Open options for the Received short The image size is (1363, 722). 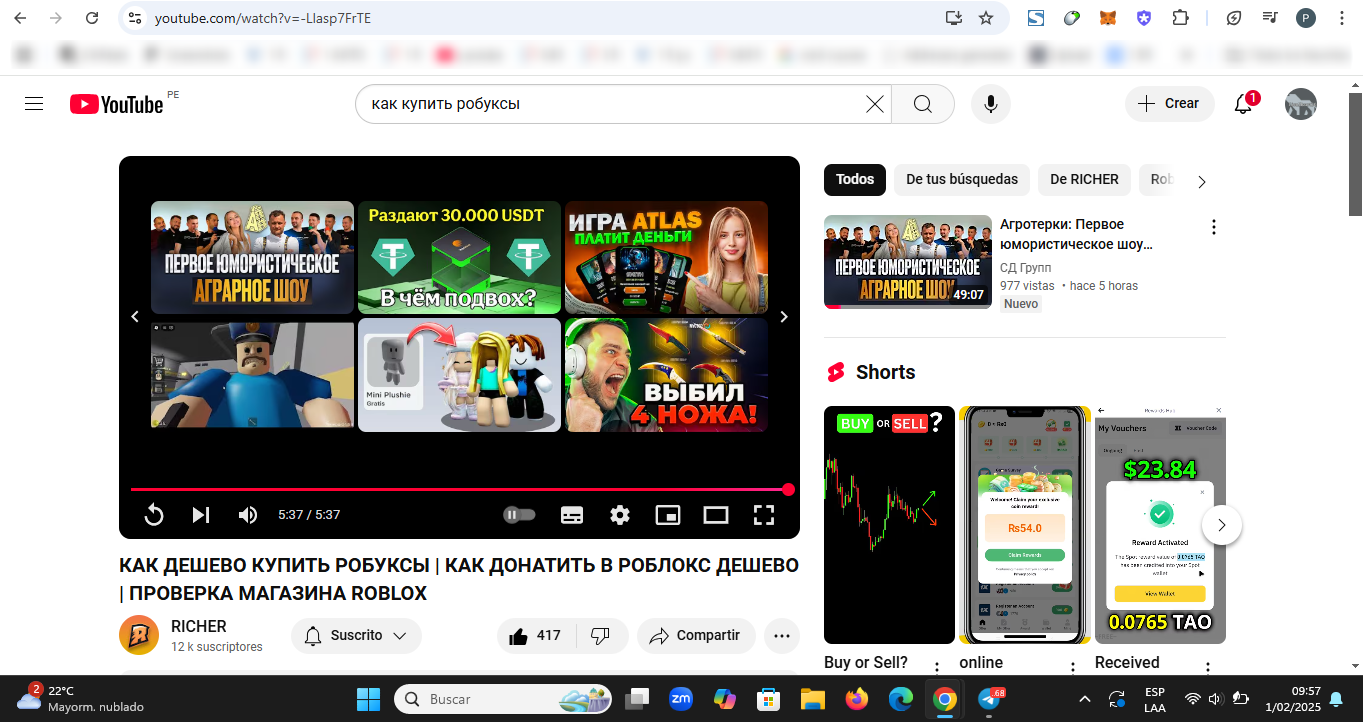(x=1208, y=668)
